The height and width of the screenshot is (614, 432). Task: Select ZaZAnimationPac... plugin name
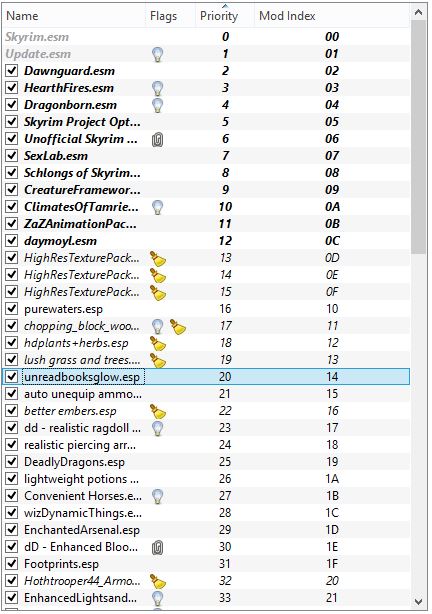(x=80, y=224)
